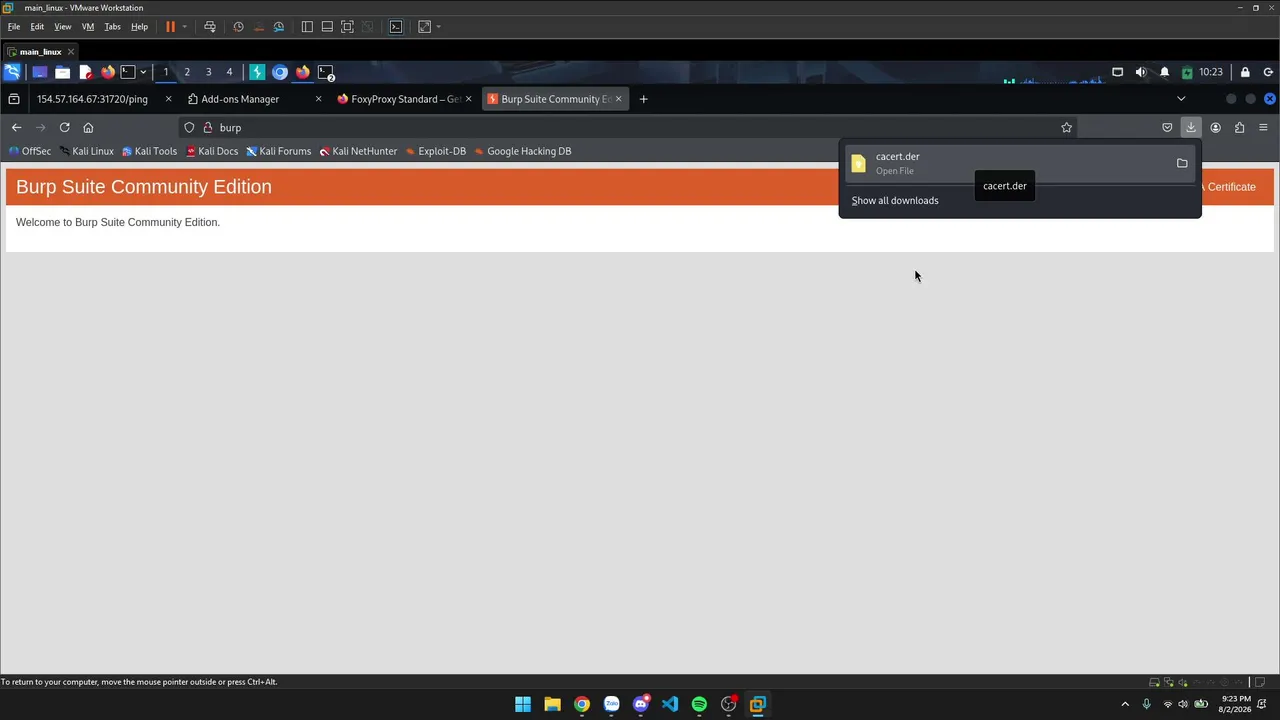Viewport: 1280px width, 720px height.
Task: Expand the list all tabs chevron
Action: pos(1181,99)
